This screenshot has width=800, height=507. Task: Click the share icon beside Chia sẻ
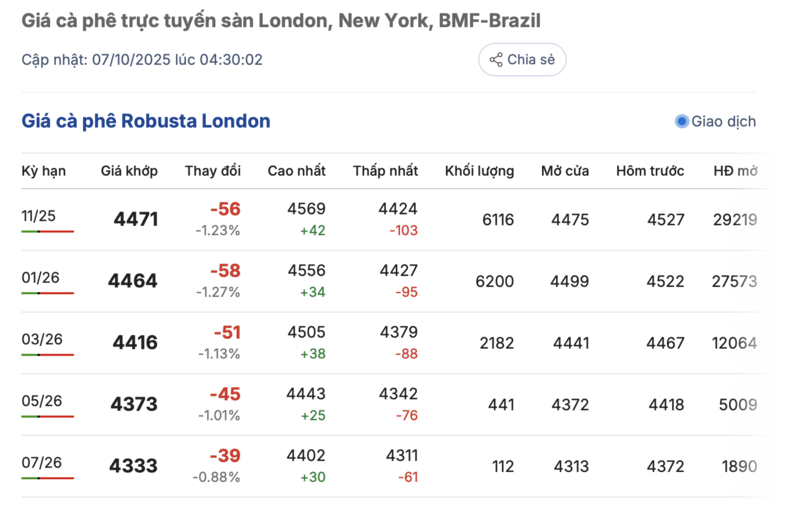tap(495, 60)
